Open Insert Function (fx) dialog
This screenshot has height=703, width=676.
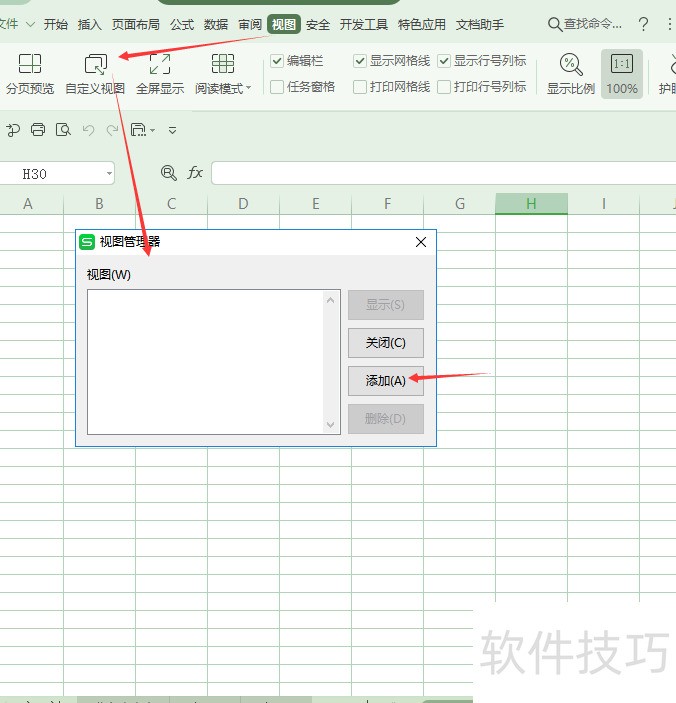click(195, 173)
